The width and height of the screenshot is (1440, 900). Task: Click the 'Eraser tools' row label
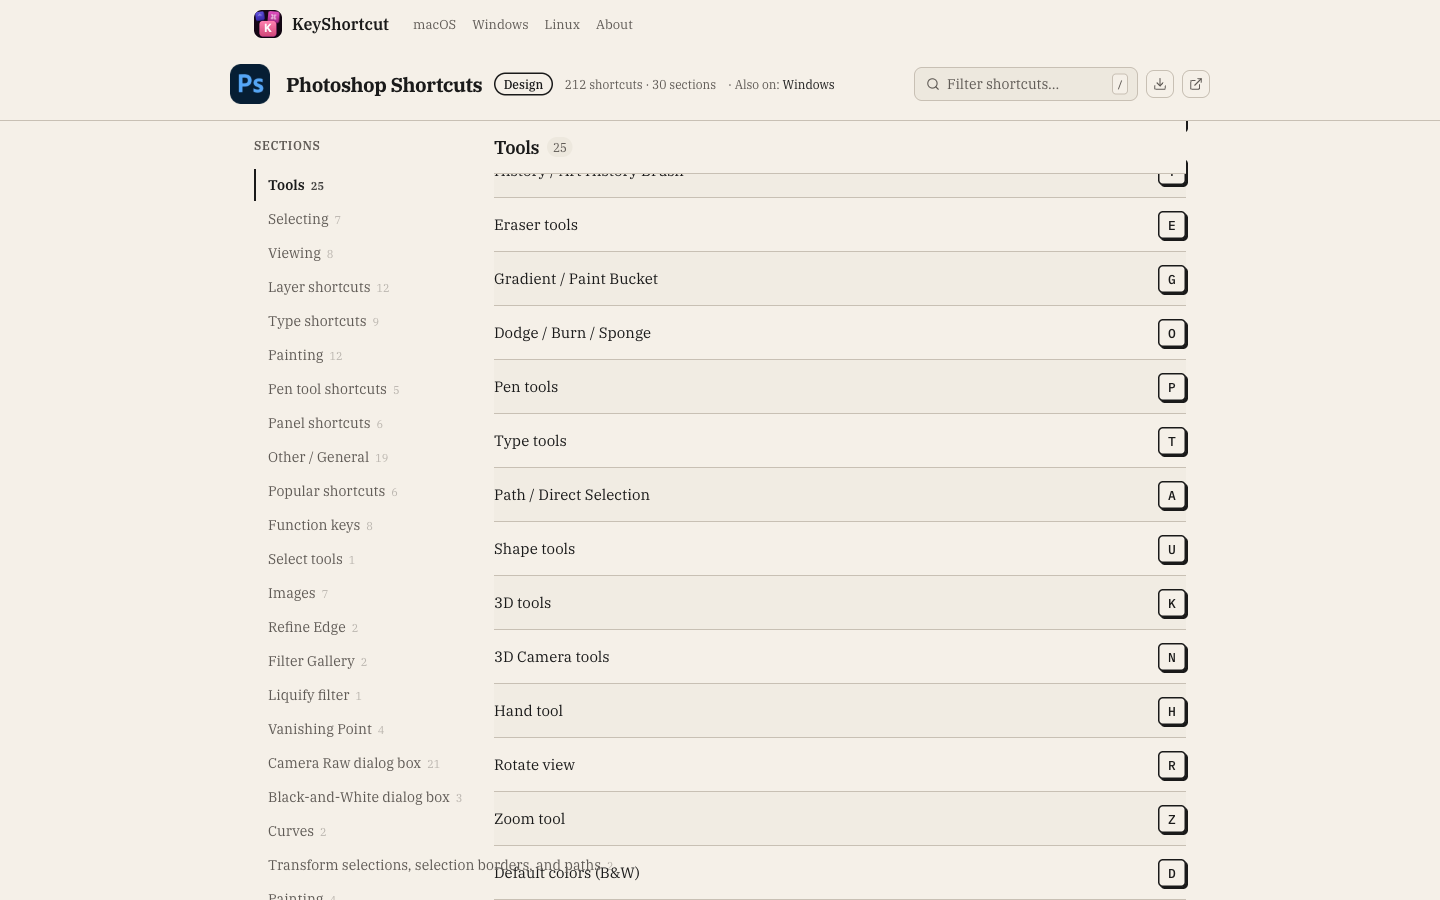click(536, 225)
